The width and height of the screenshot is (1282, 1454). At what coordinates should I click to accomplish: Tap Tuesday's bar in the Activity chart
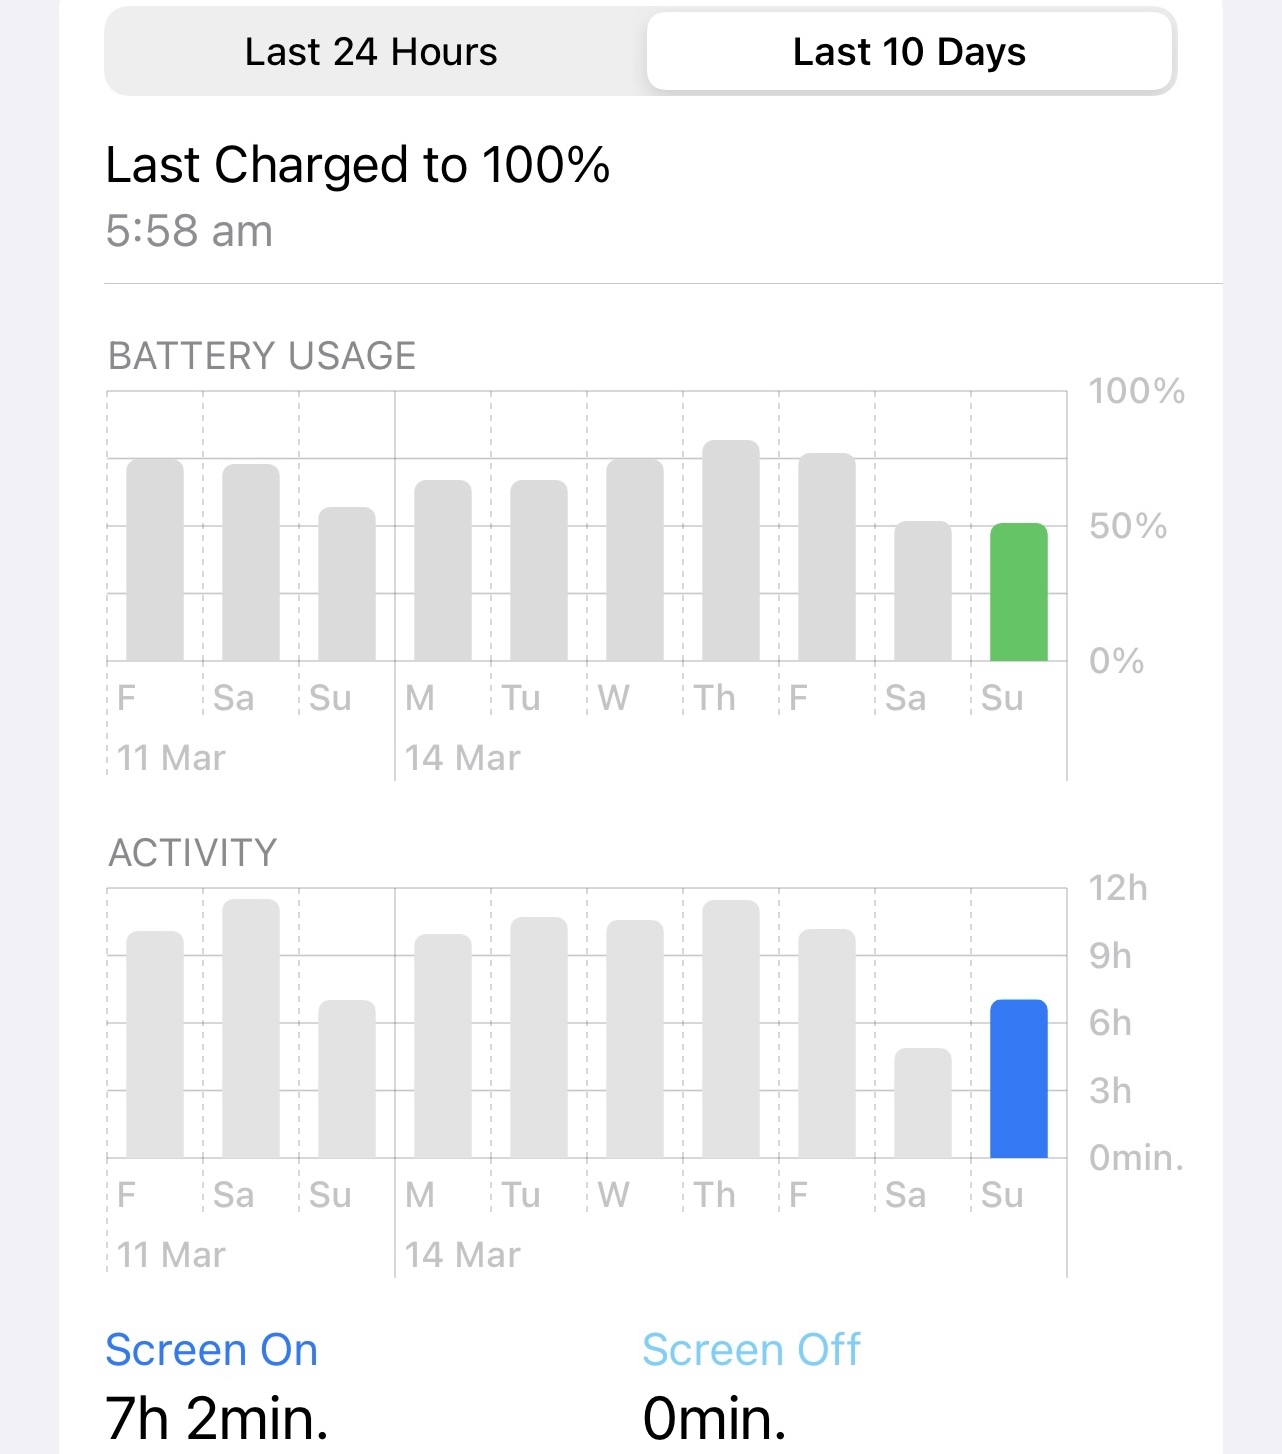pyautogui.click(x=539, y=1038)
